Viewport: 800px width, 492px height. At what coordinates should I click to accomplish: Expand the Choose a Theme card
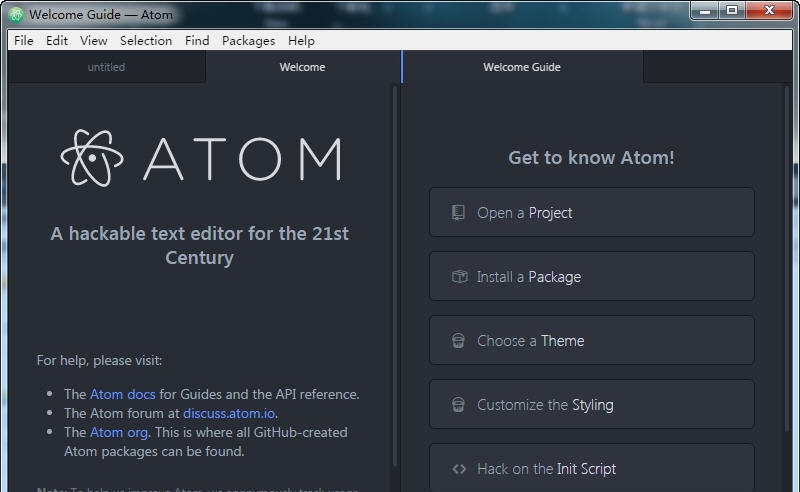pos(592,340)
